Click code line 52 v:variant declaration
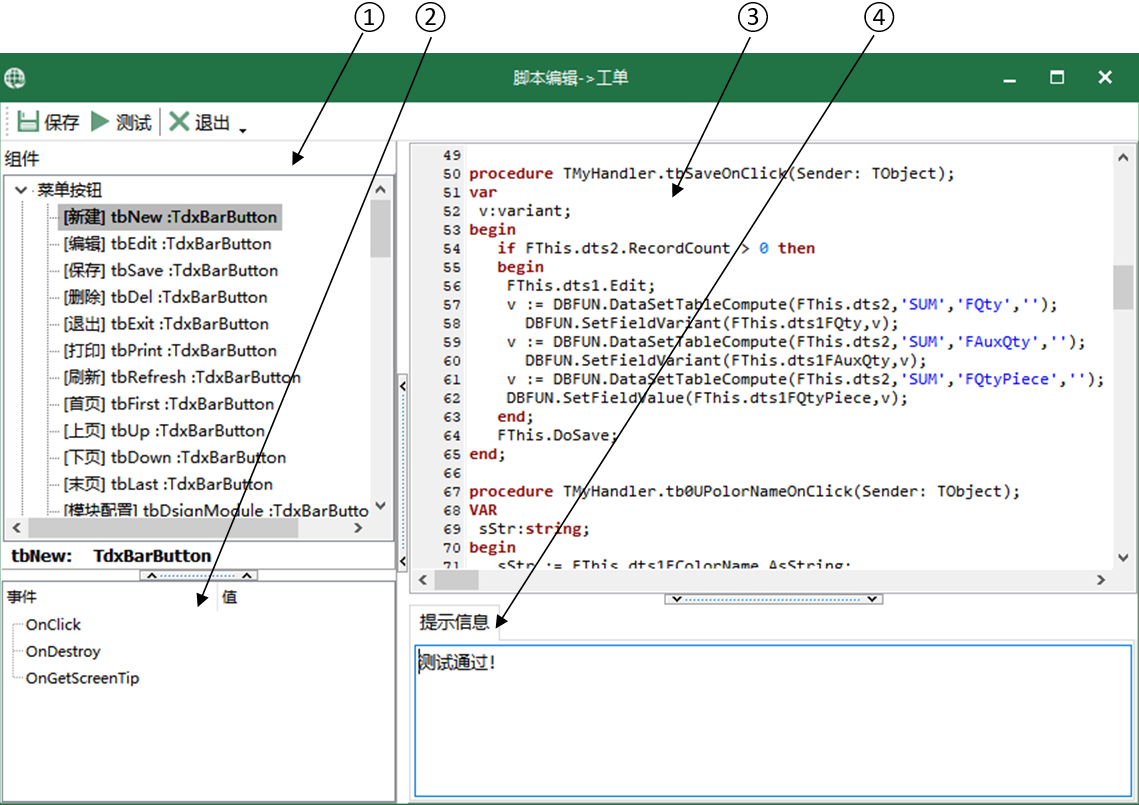The width and height of the screenshot is (1139, 805). pyautogui.click(x=524, y=211)
